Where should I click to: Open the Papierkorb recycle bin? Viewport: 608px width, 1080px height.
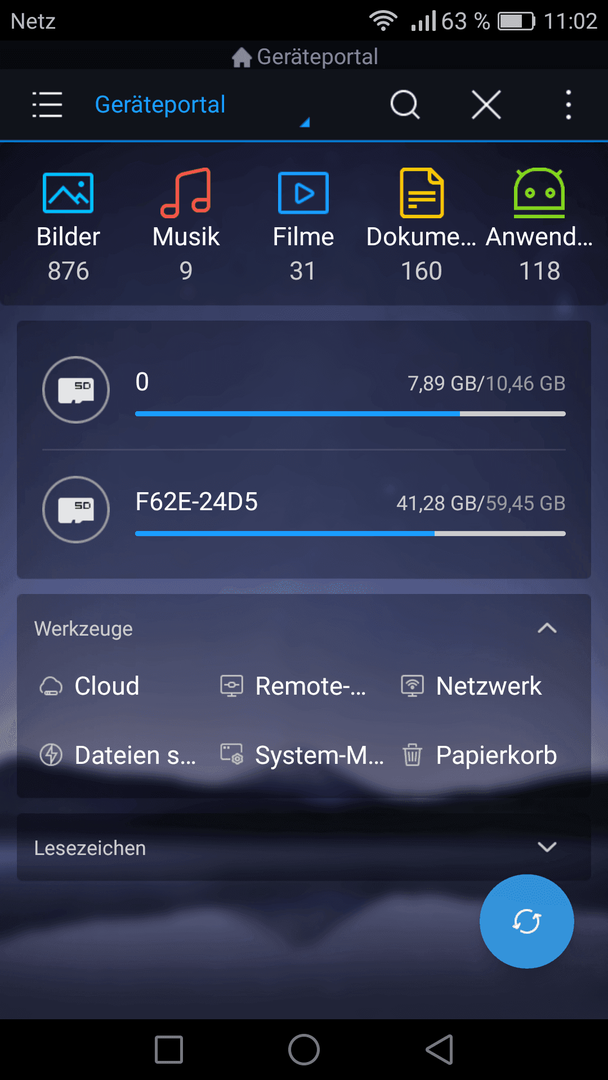479,755
